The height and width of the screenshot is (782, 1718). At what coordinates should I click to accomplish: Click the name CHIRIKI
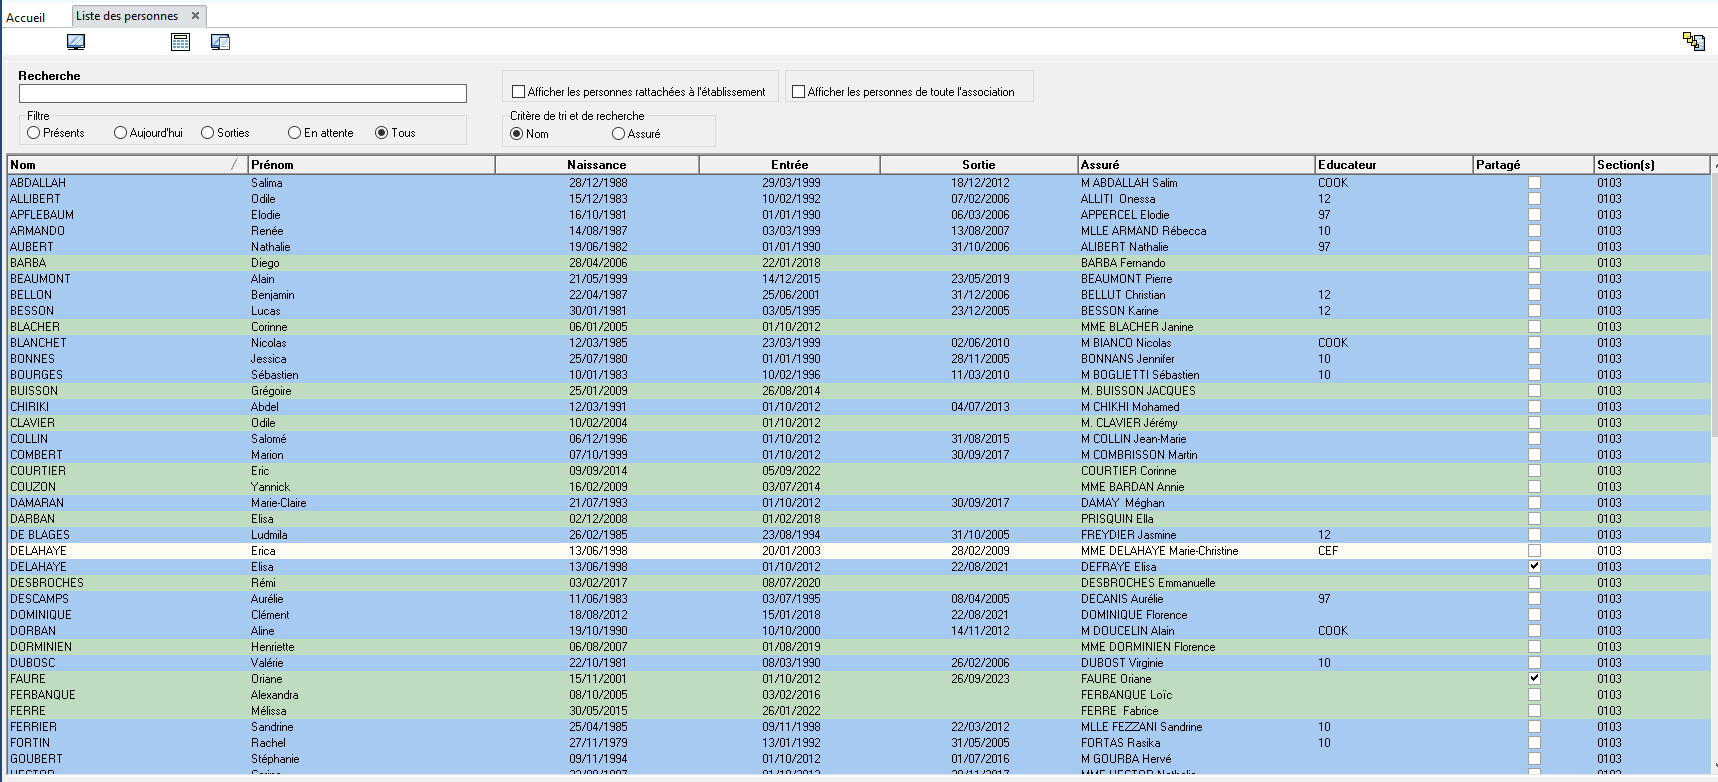30,407
